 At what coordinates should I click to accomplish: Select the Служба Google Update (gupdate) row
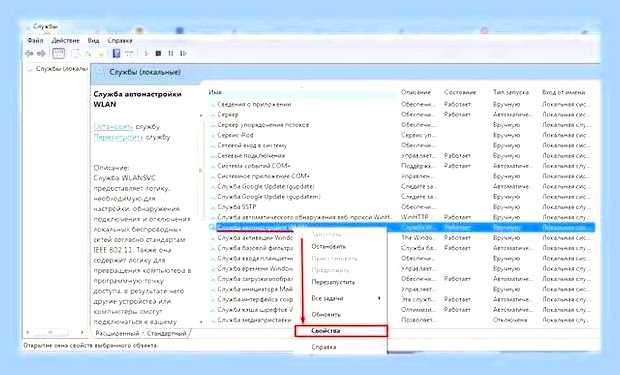[x=400, y=187]
